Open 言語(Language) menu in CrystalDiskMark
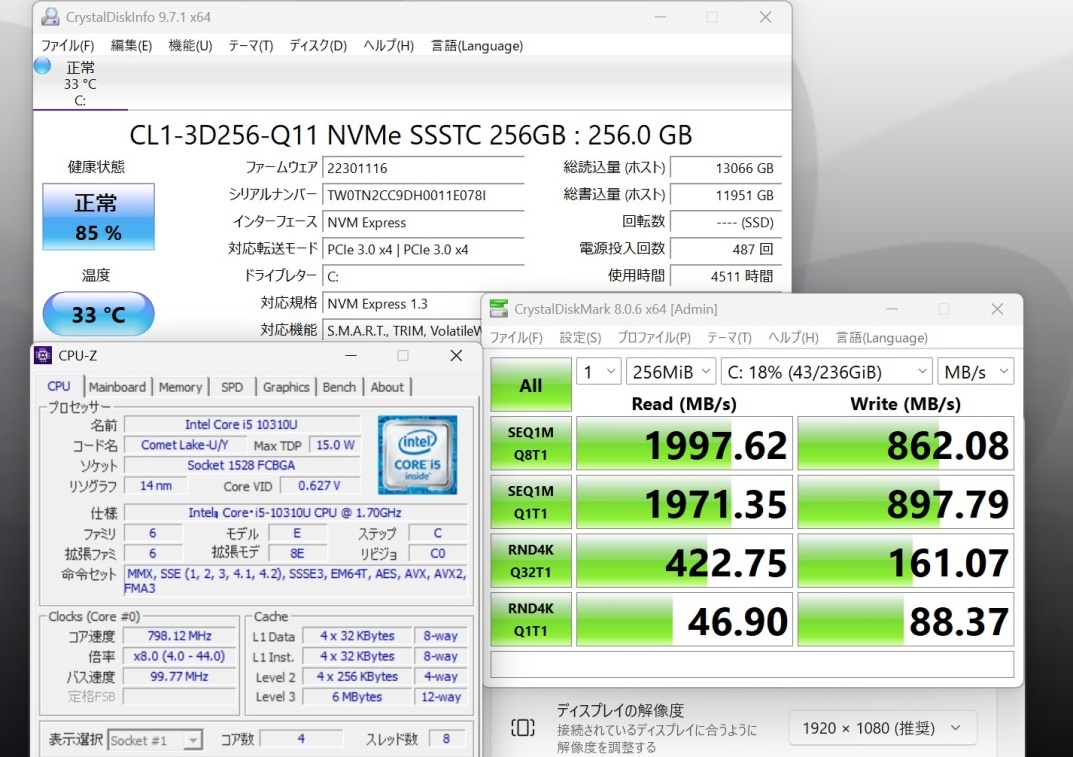The height and width of the screenshot is (757, 1073). pos(882,337)
